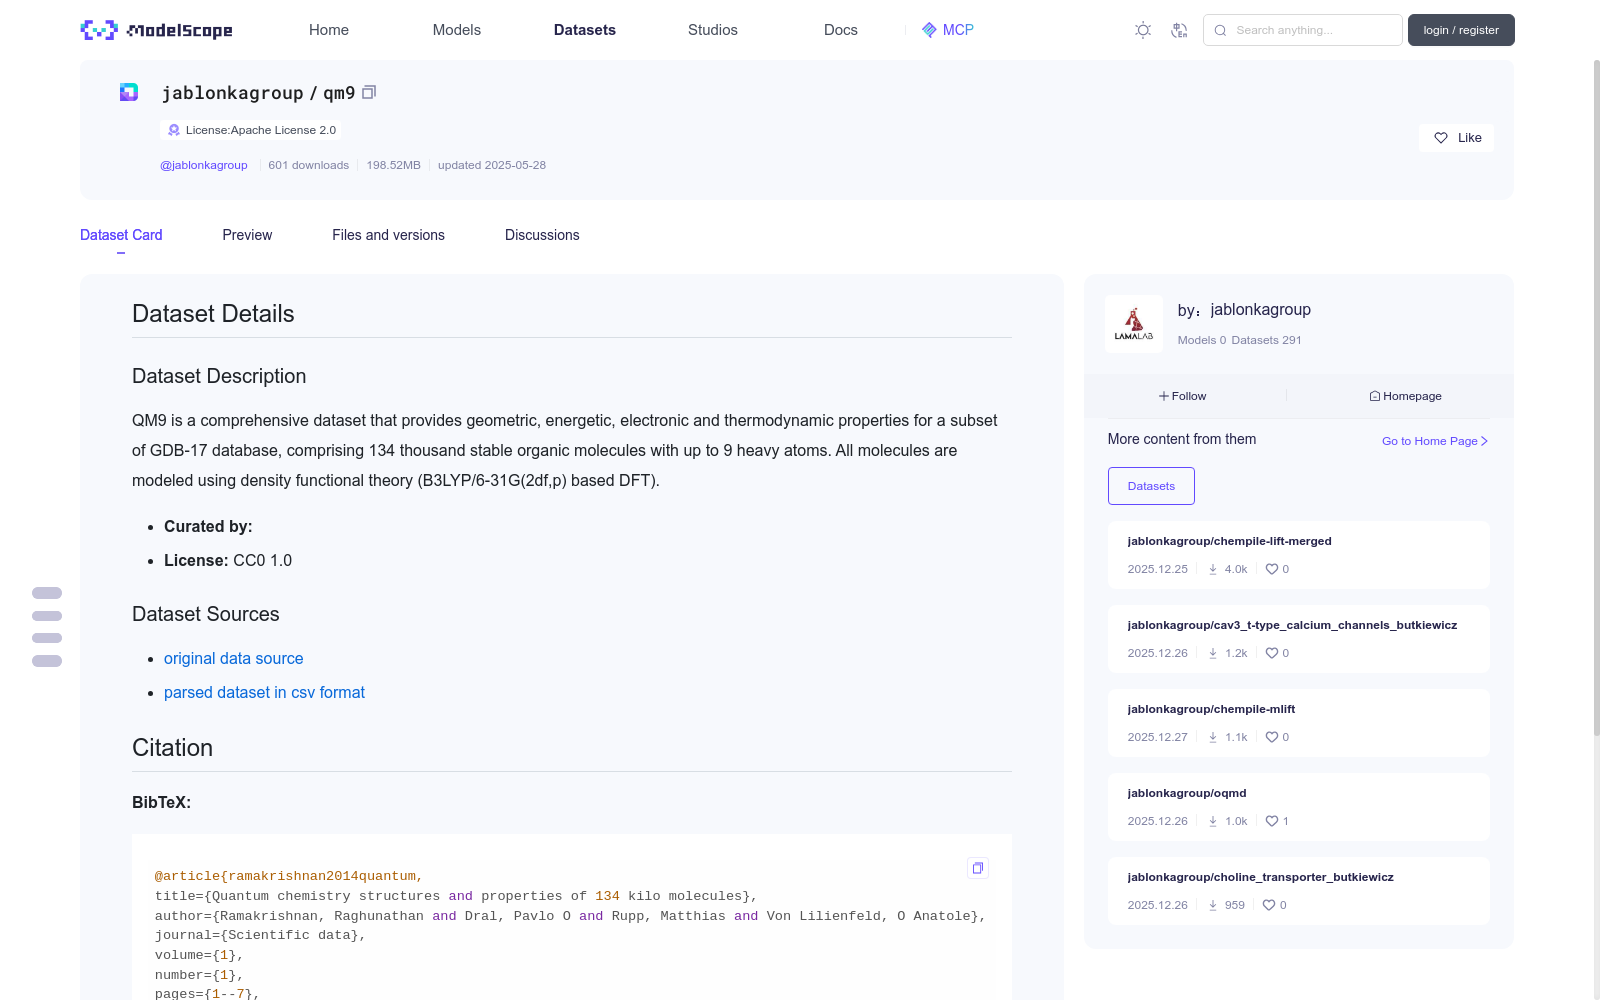This screenshot has height=1000, width=1600.
Task: Open the Docs navigation item
Action: click(x=841, y=30)
